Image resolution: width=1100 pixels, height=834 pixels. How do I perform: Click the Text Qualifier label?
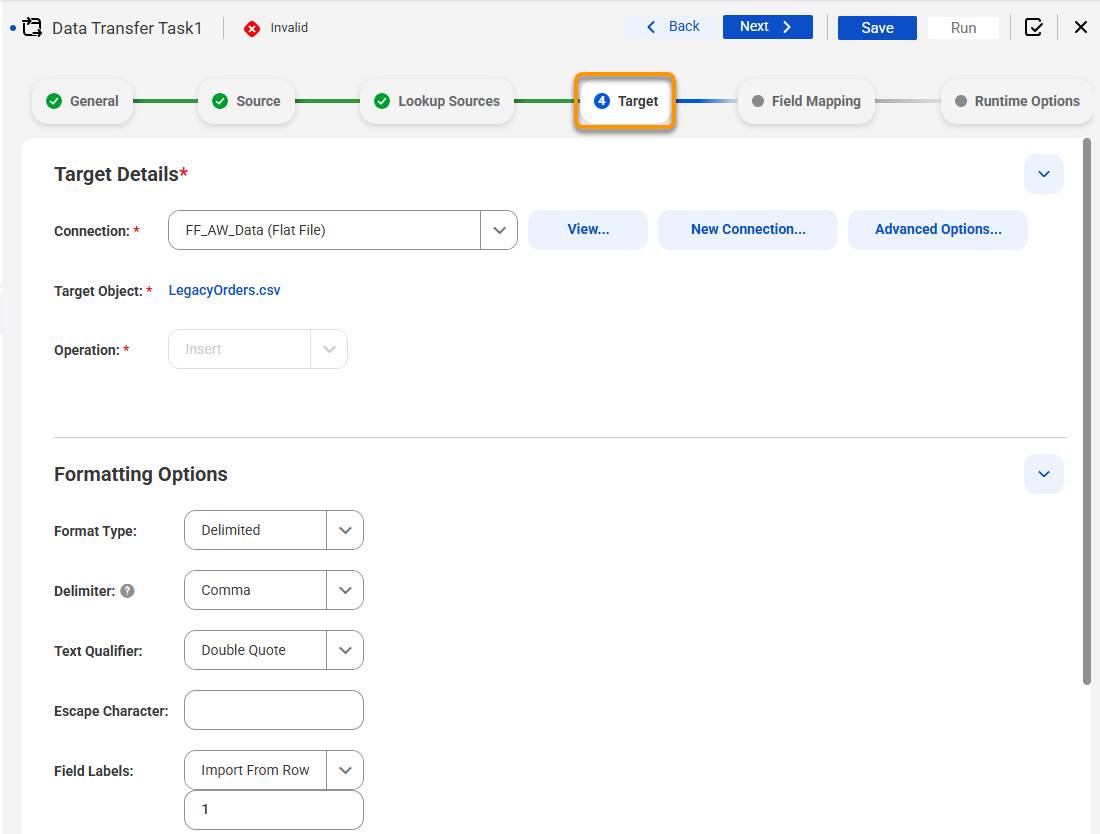point(98,651)
